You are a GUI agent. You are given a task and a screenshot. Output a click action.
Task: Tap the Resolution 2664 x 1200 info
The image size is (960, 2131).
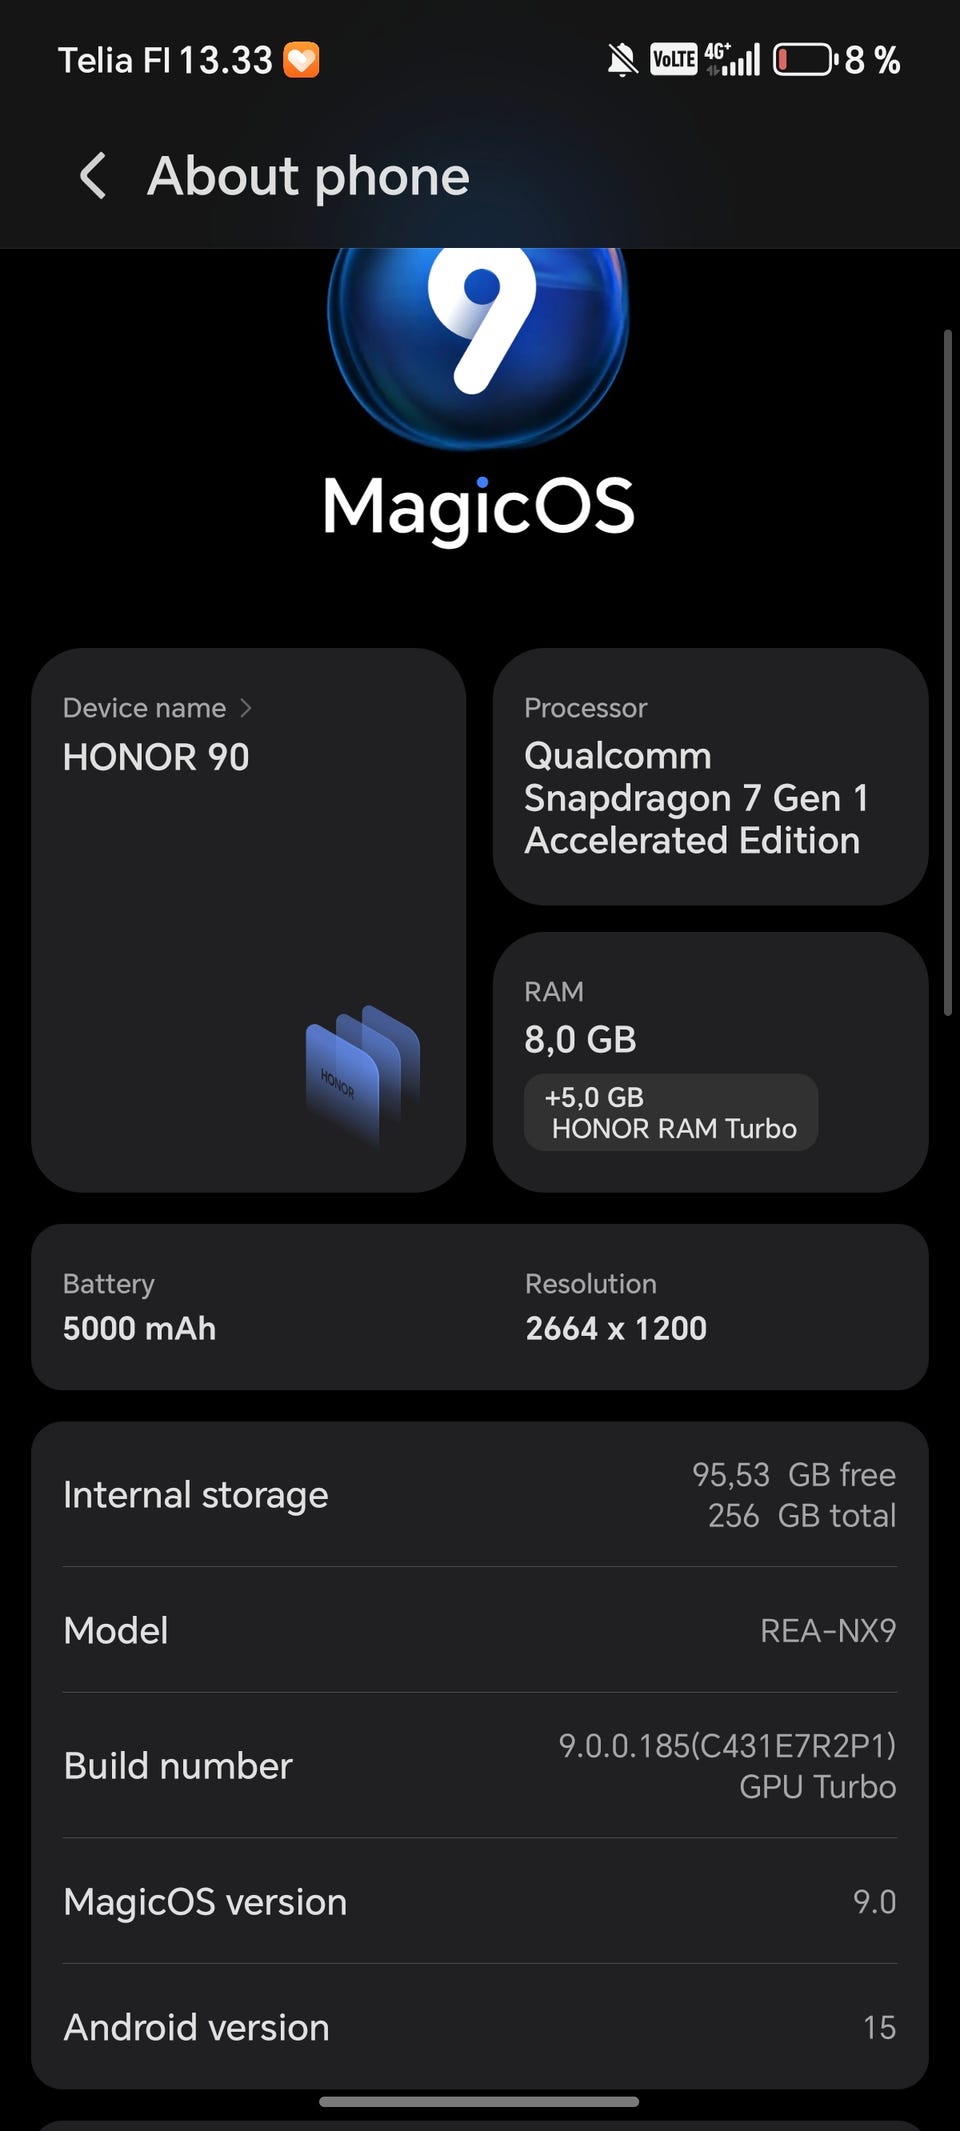tap(616, 1307)
